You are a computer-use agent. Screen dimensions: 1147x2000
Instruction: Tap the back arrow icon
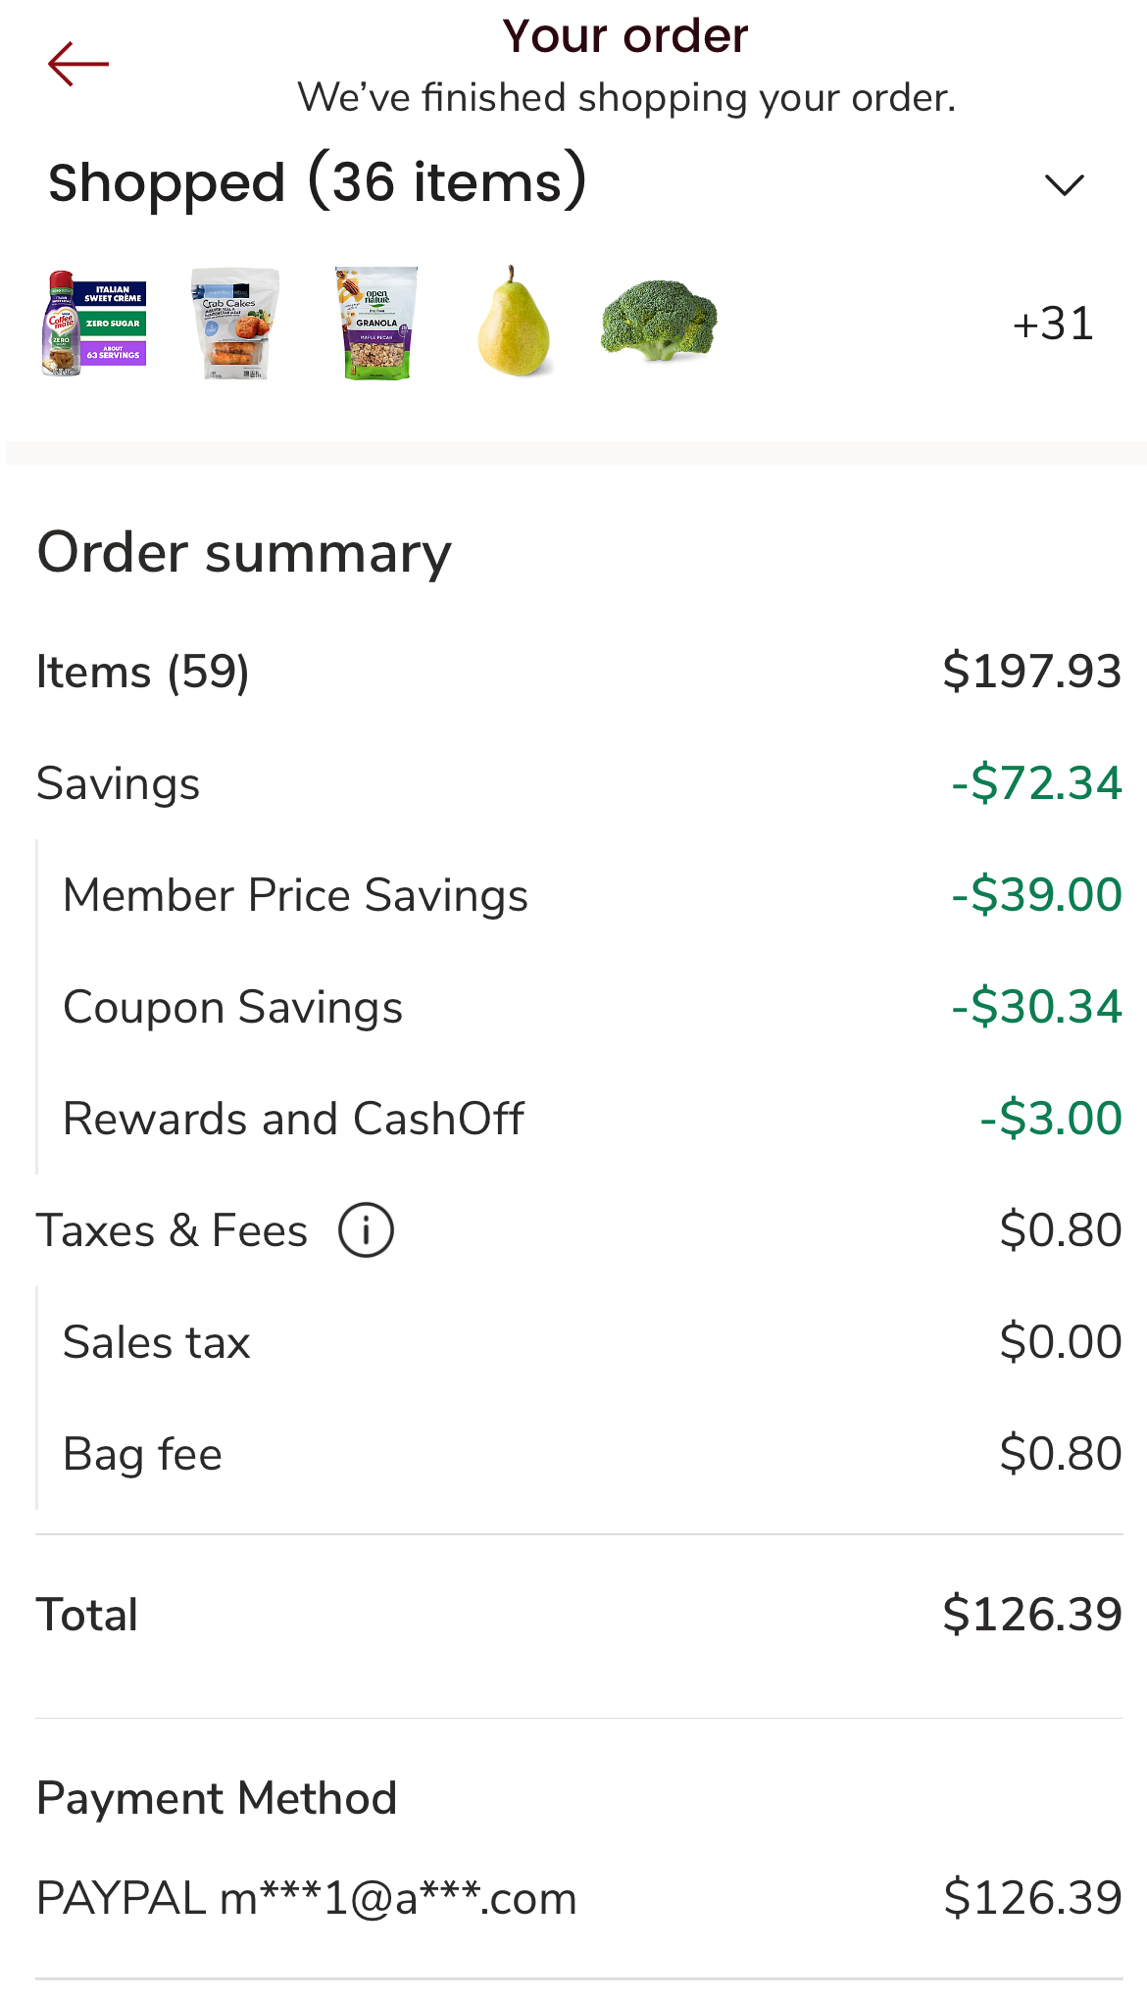pos(78,65)
